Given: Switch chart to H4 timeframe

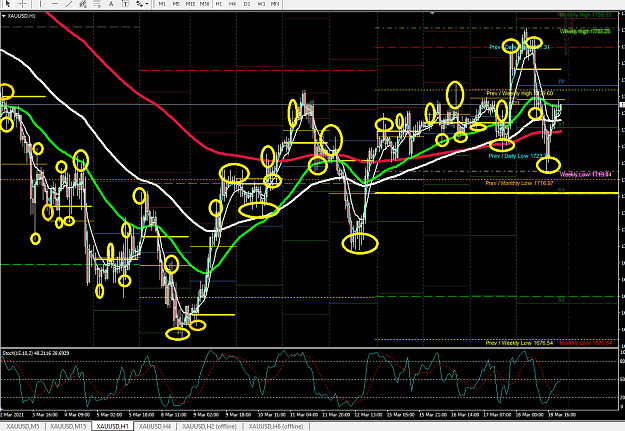Looking at the screenshot, I should point(232,4).
